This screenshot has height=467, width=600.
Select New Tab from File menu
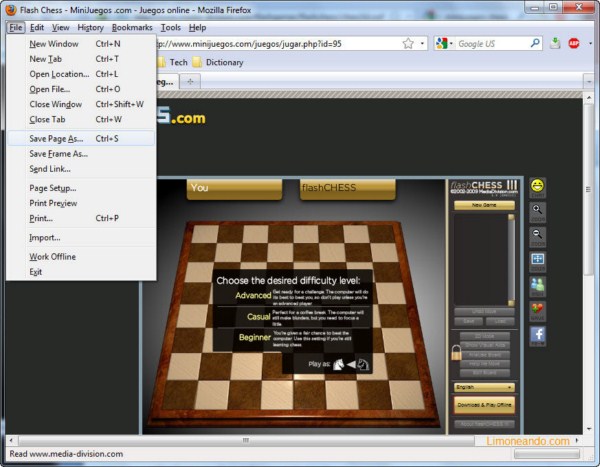[x=81, y=59]
